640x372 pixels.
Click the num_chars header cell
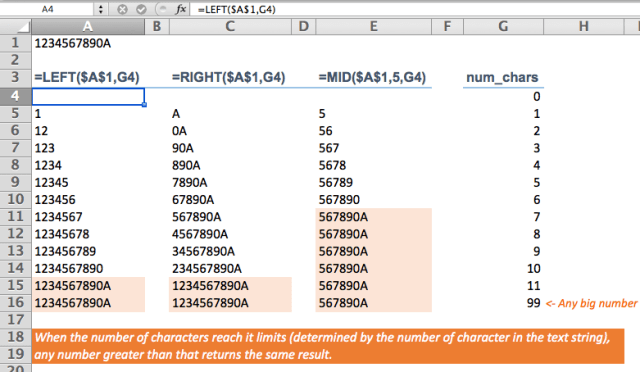pyautogui.click(x=503, y=78)
